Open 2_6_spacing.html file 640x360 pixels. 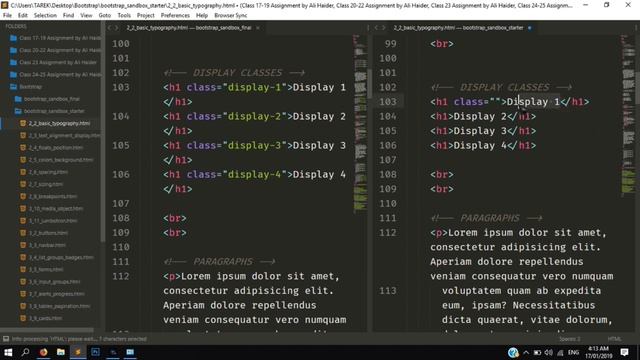coord(44,172)
